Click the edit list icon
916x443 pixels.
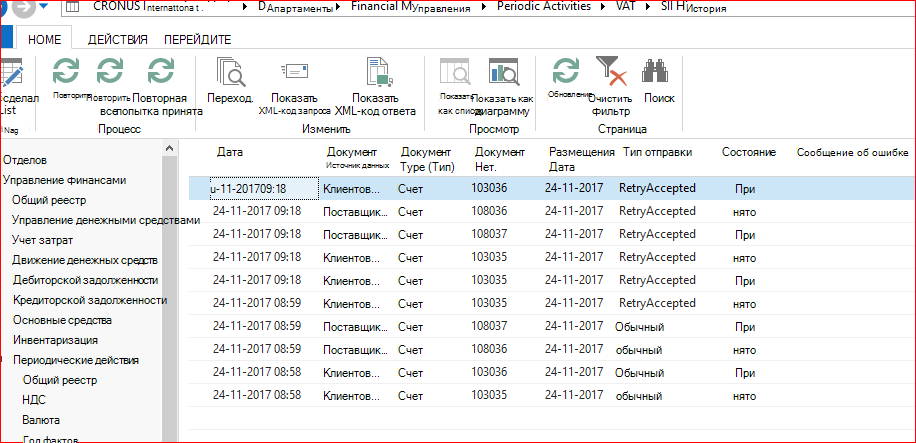12,72
